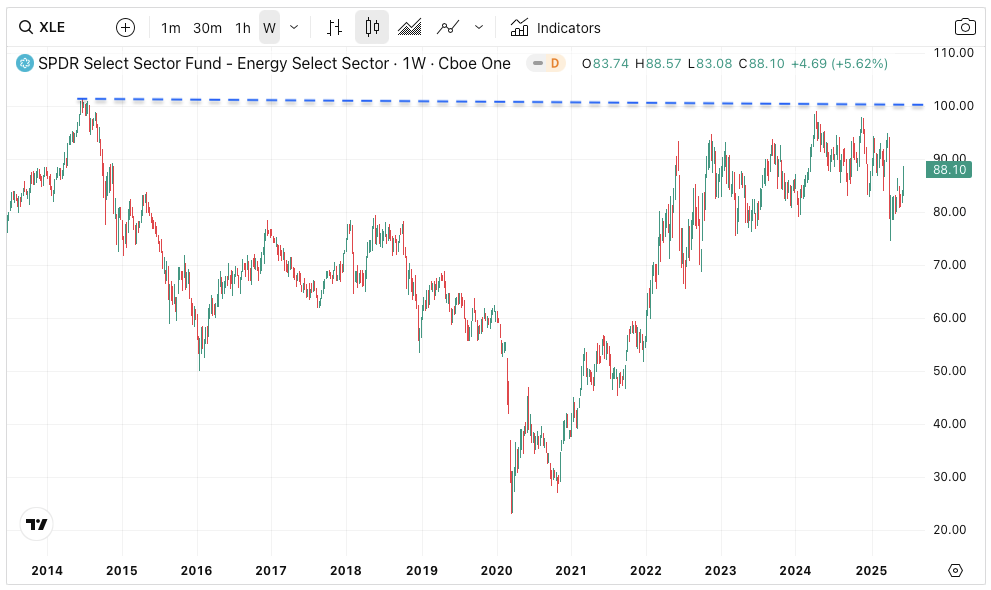Open the Indicators menu
Viewport: 991px width, 590px height.
point(556,28)
